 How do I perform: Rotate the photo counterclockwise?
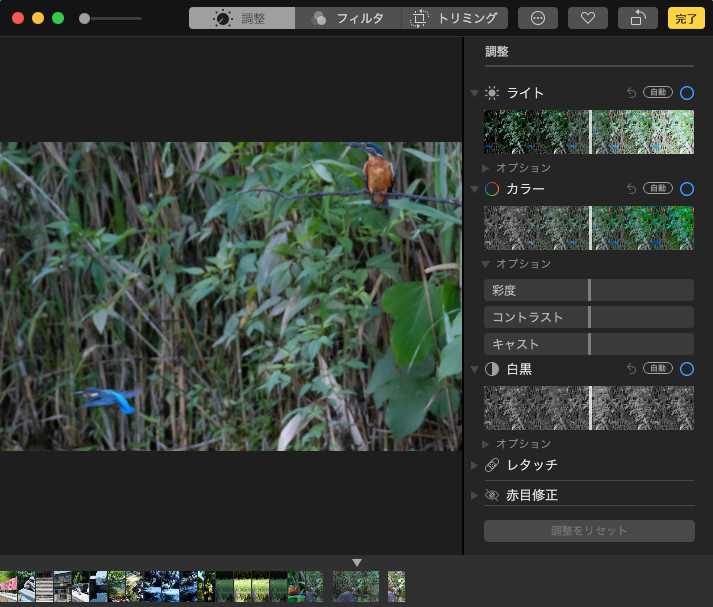point(638,18)
